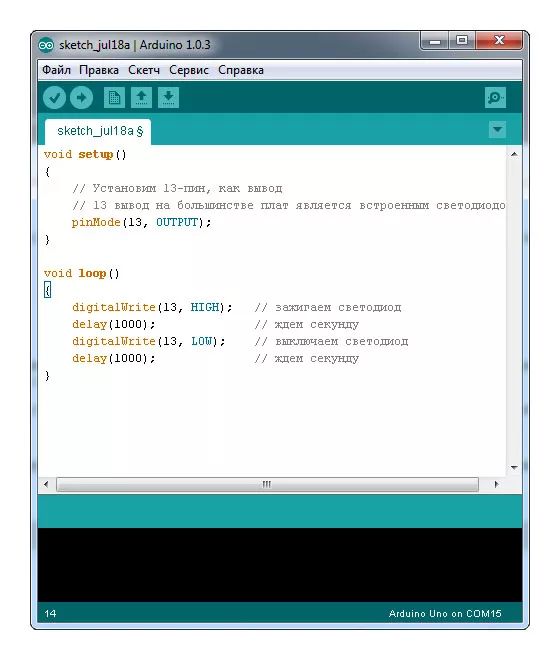Click the Arduino logo in title bar
Viewport: 560px width, 660px height.
pyautogui.click(x=46, y=45)
